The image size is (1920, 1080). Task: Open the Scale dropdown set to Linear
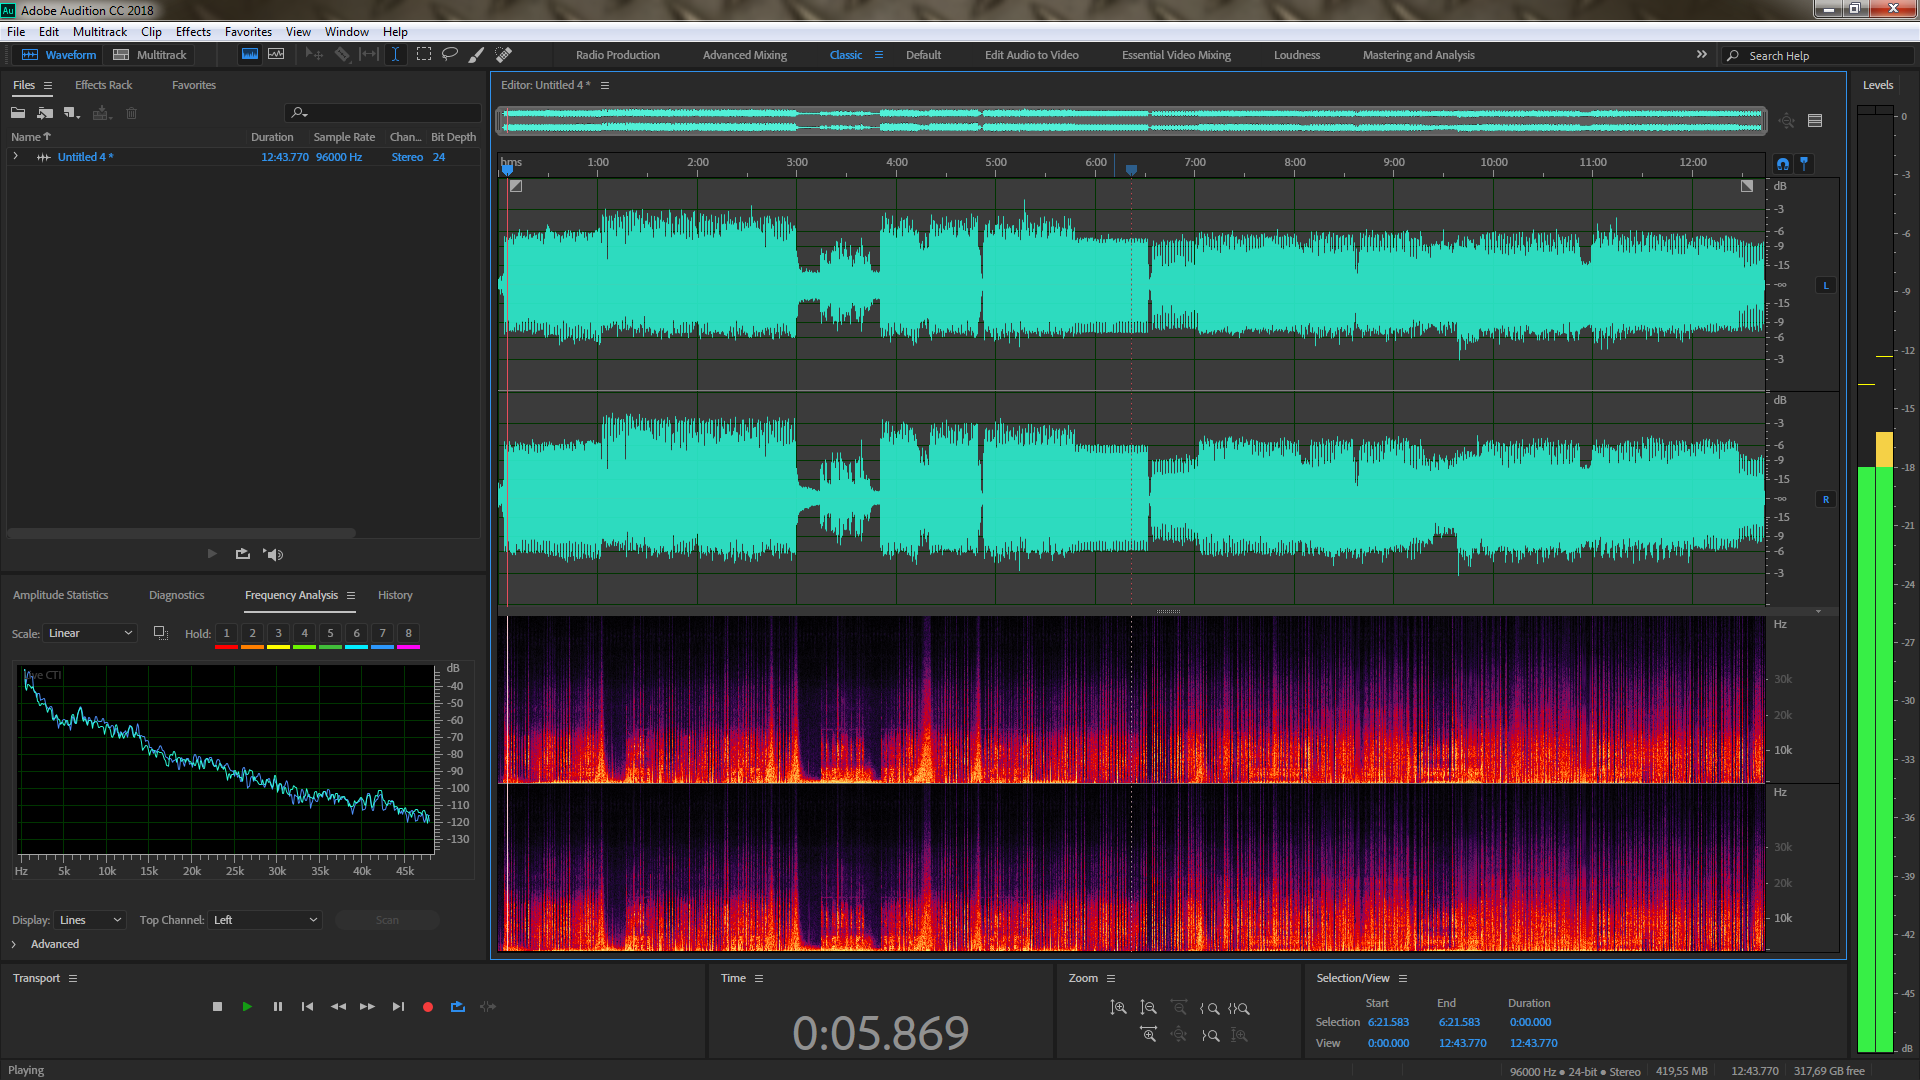click(x=90, y=633)
